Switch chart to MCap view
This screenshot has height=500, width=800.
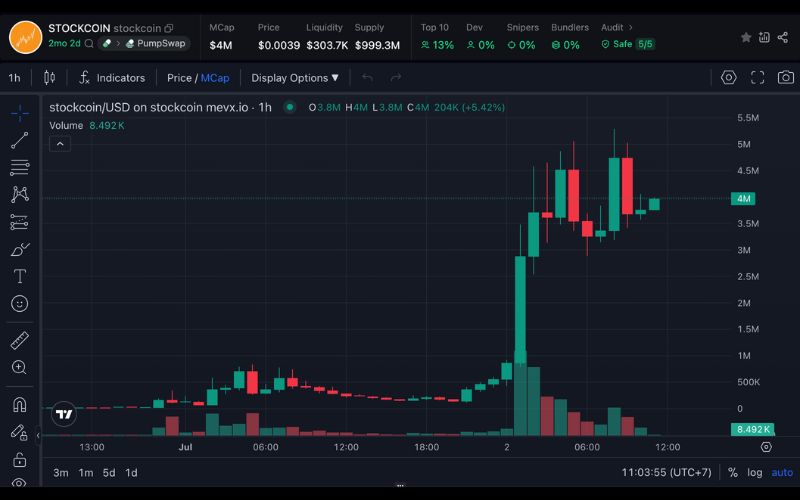coord(215,78)
